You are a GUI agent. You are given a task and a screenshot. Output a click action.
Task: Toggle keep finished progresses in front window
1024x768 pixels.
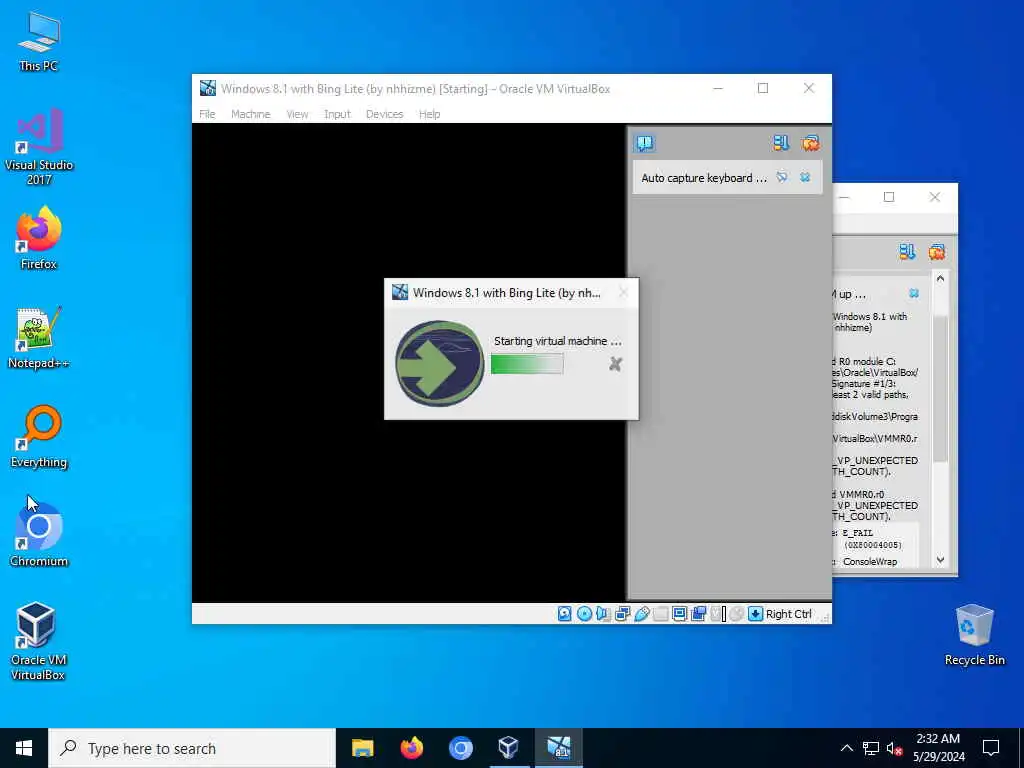point(780,143)
